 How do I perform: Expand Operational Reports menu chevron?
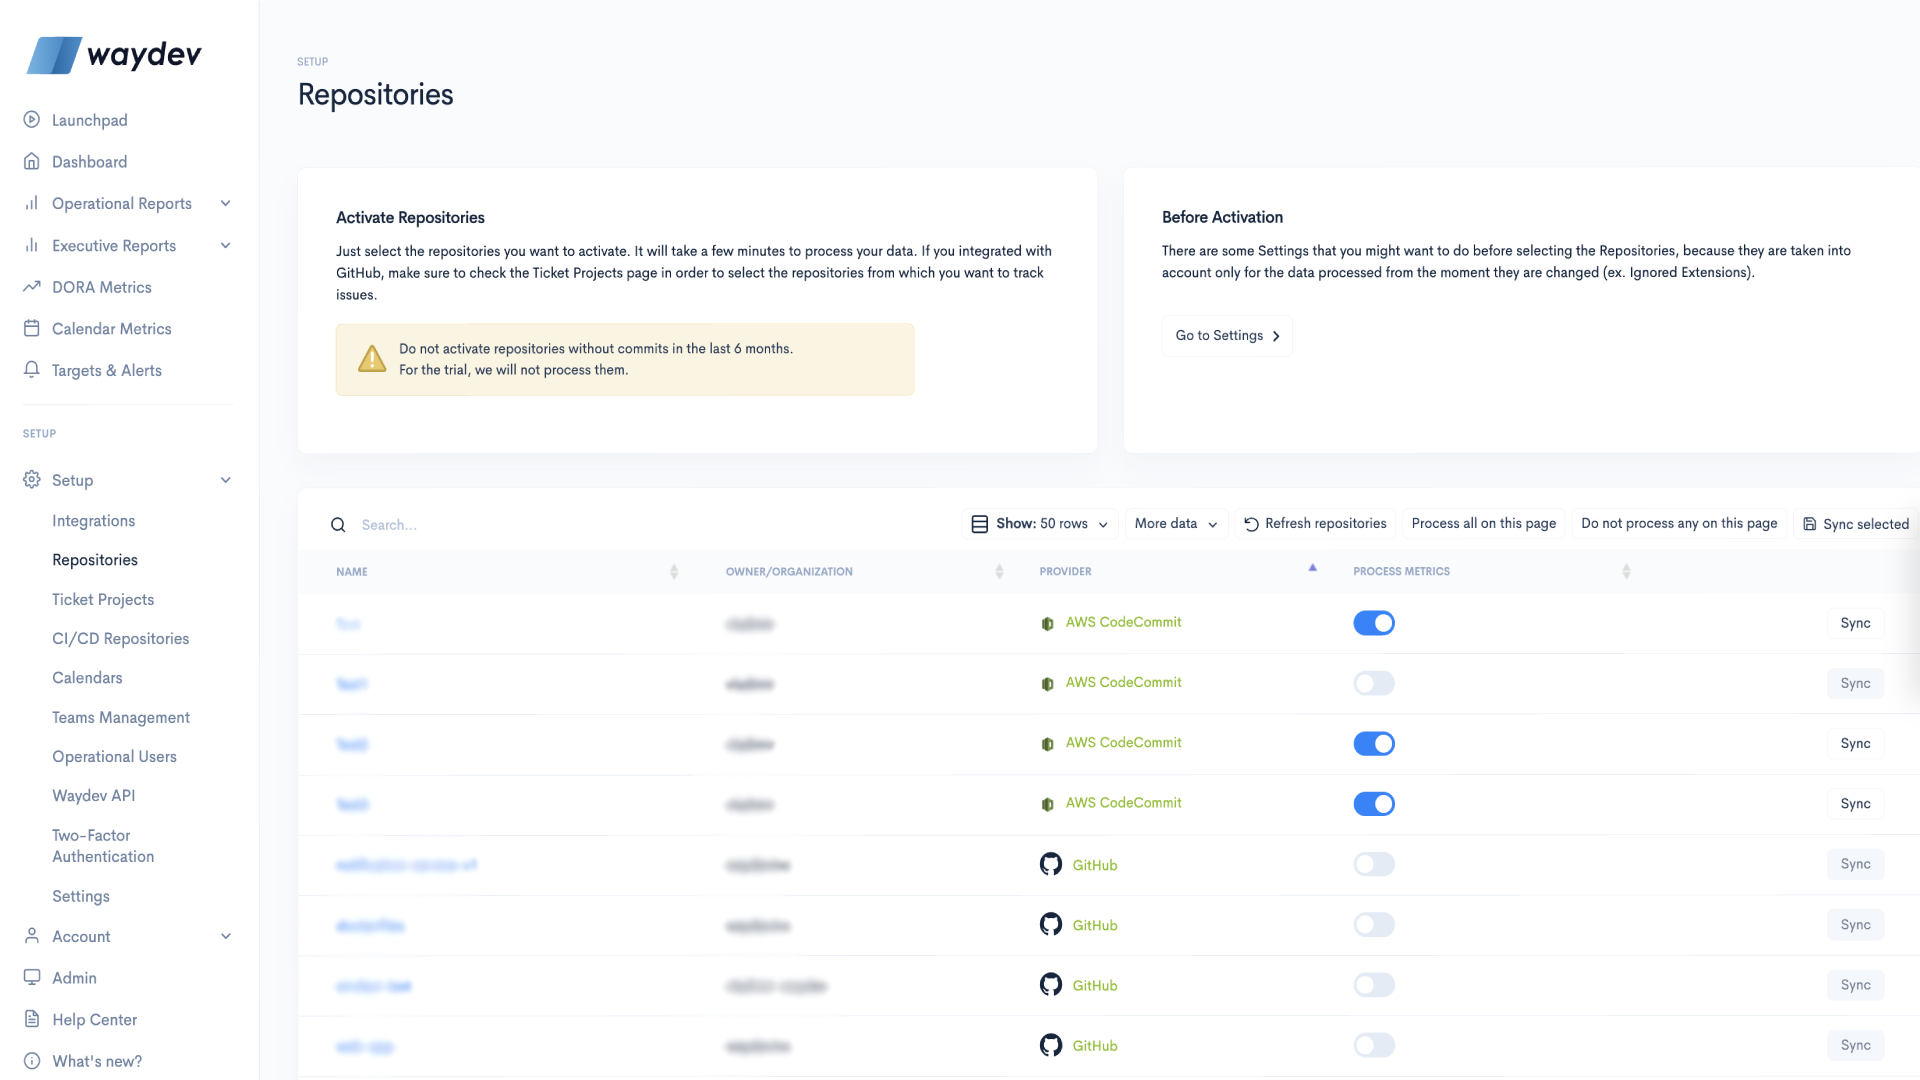(226, 204)
